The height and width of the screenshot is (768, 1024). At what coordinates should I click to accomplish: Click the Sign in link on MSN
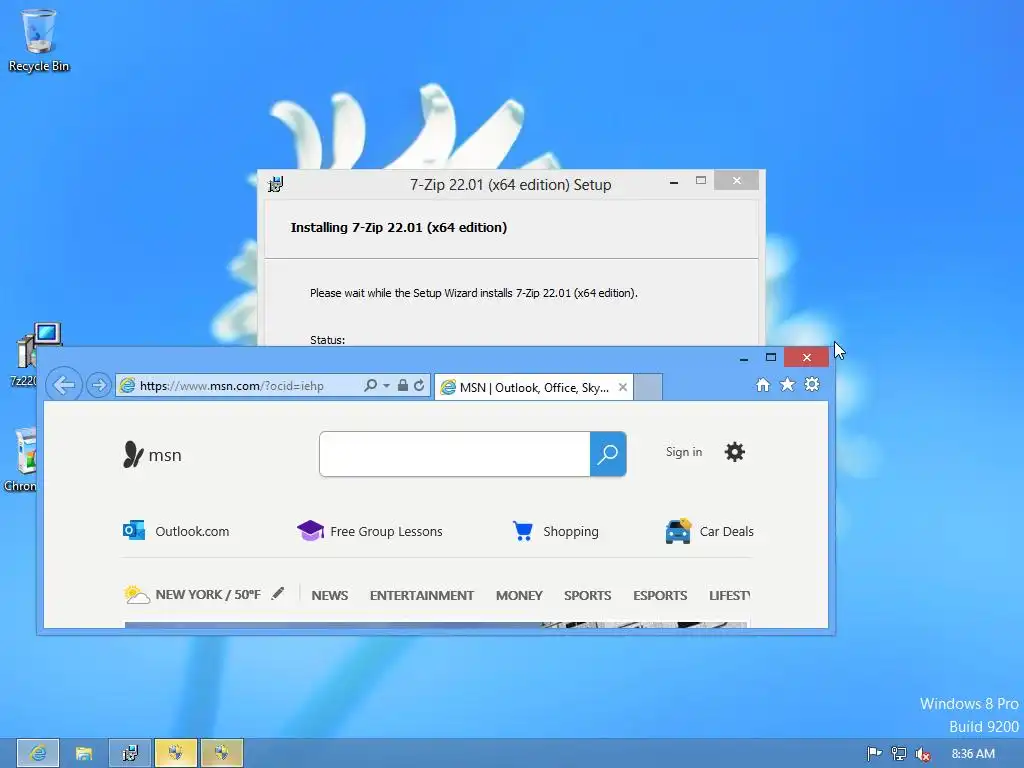coord(684,452)
